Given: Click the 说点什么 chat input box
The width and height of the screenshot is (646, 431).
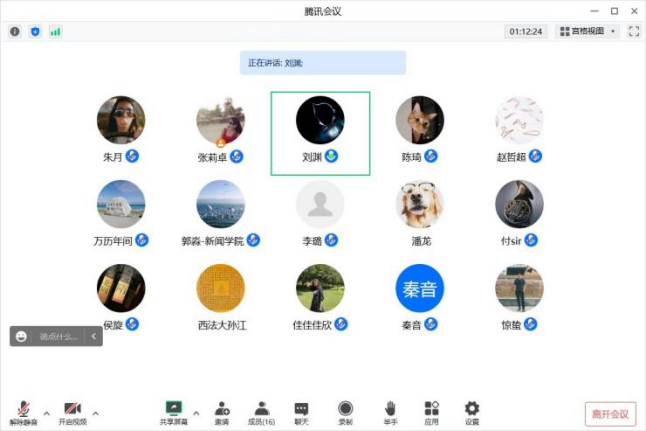Looking at the screenshot, I should pos(58,337).
